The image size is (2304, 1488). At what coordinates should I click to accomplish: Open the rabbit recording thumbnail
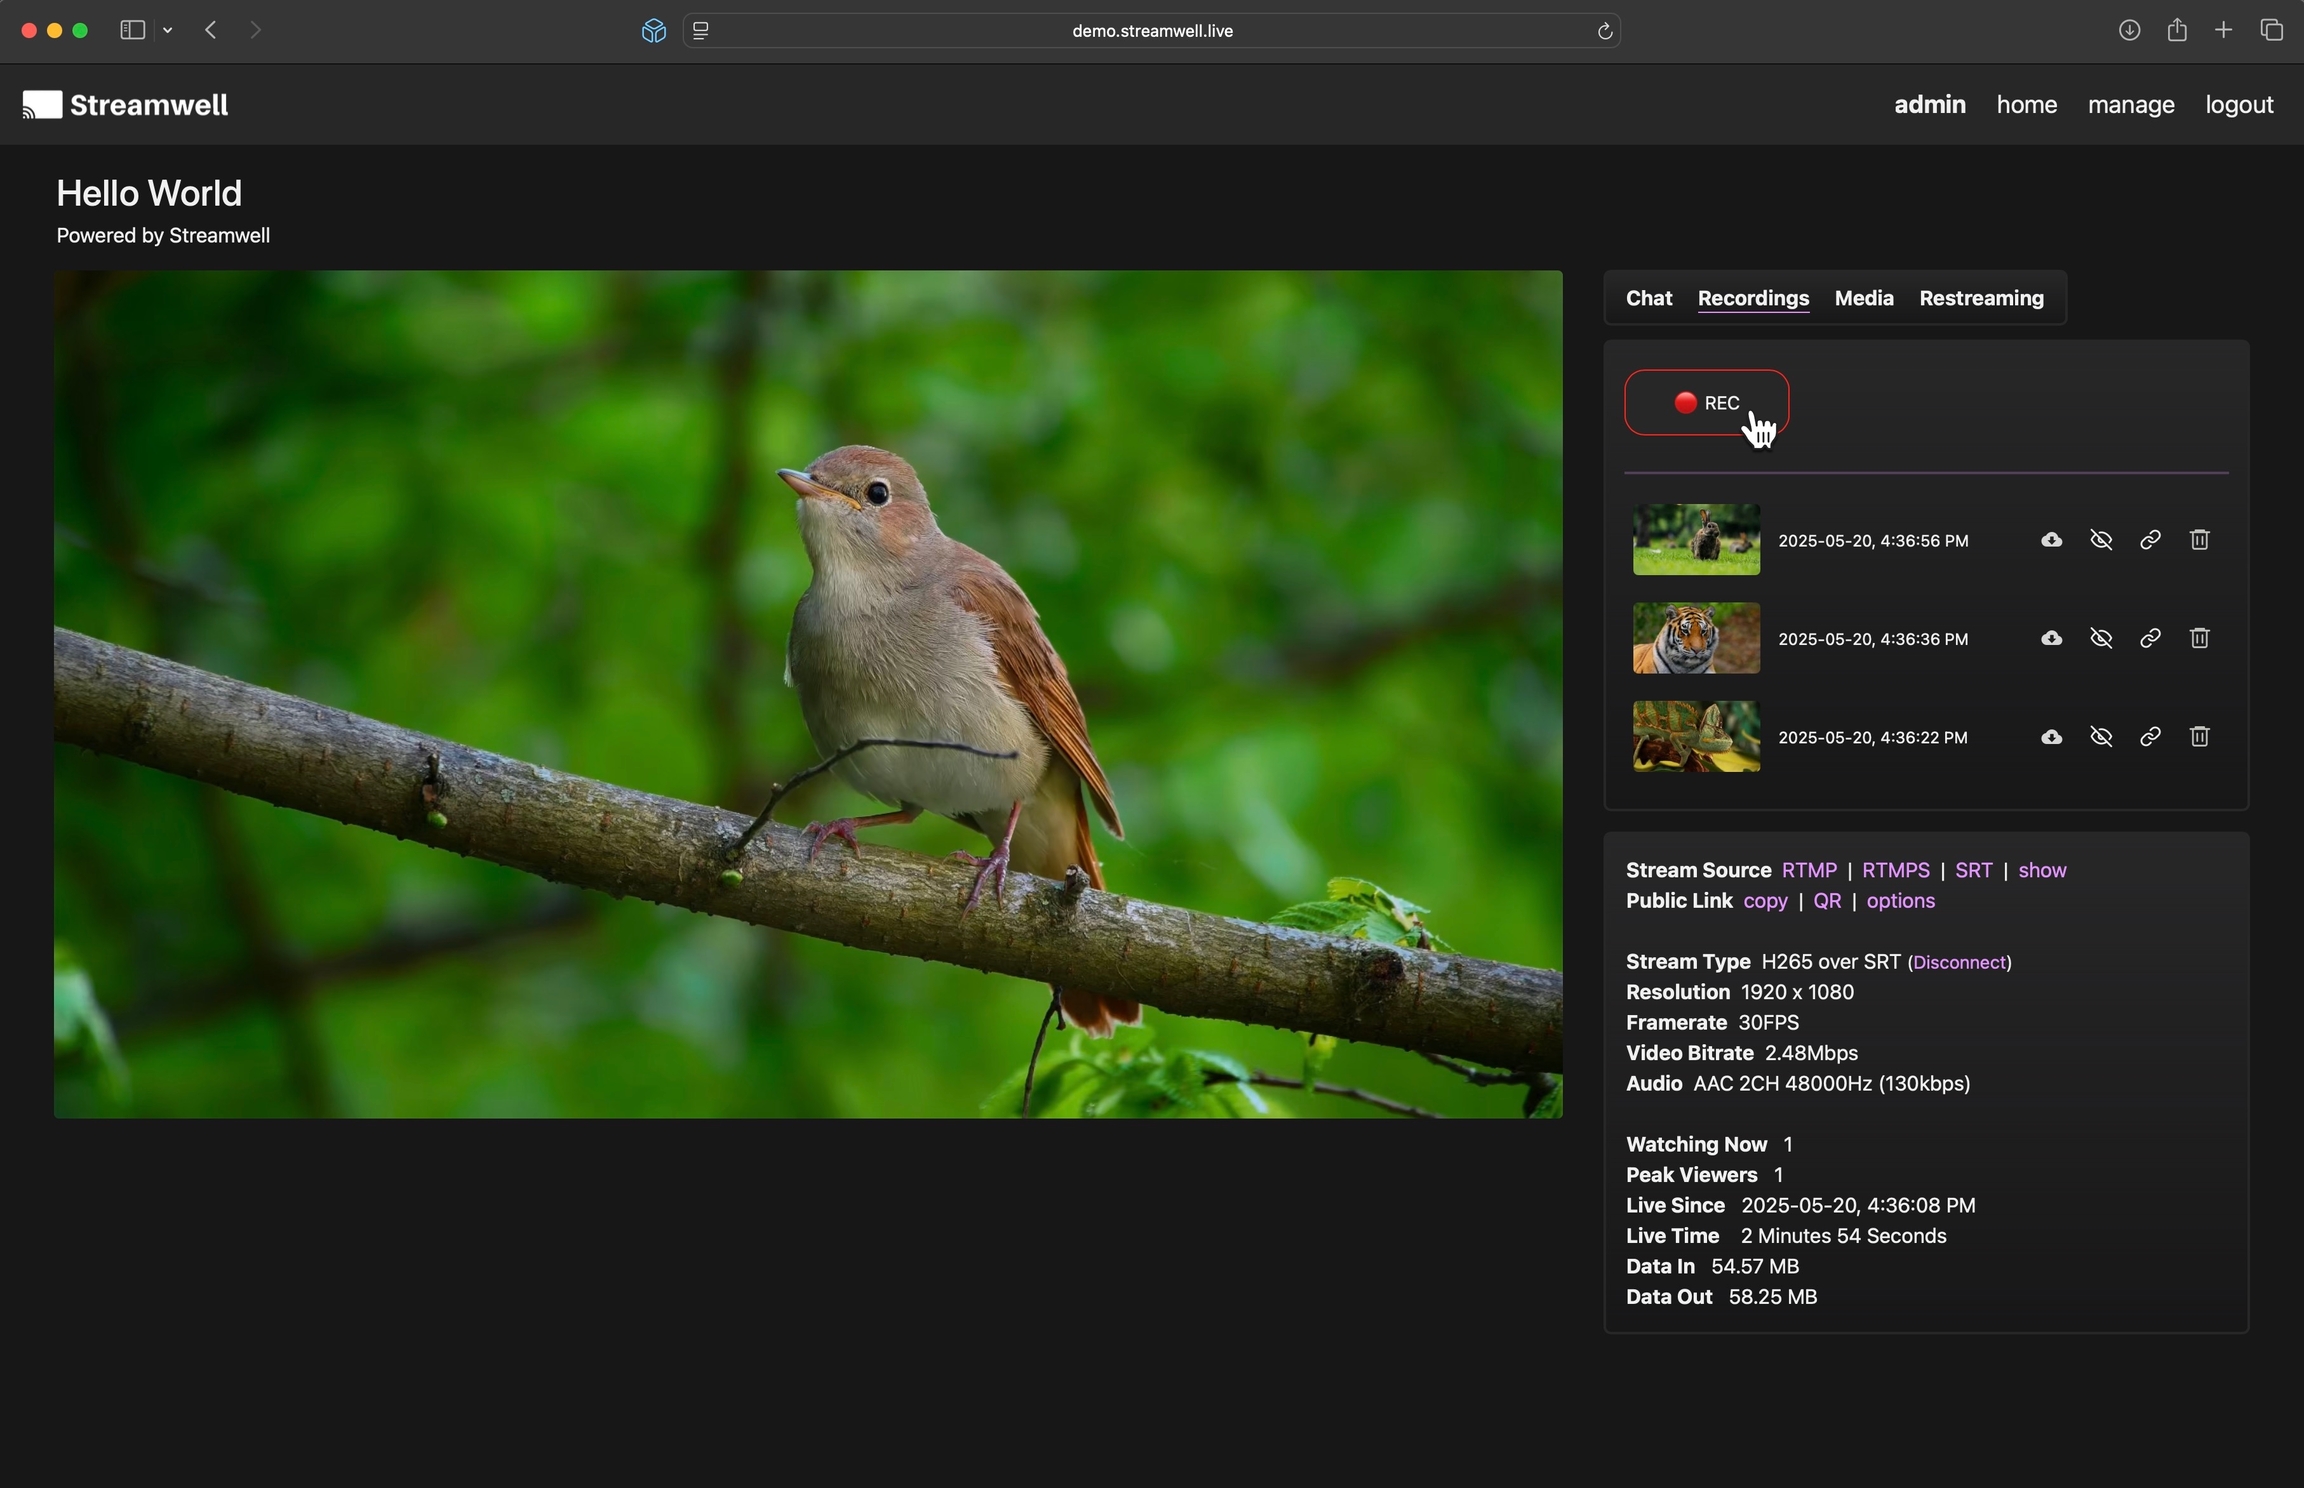click(x=1695, y=540)
